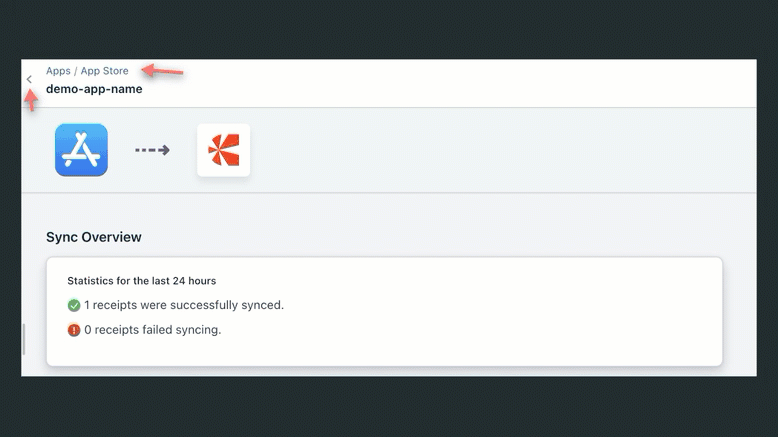Click the red starburst integration logo
Screen dimensions: 778x437
click(x=223, y=150)
